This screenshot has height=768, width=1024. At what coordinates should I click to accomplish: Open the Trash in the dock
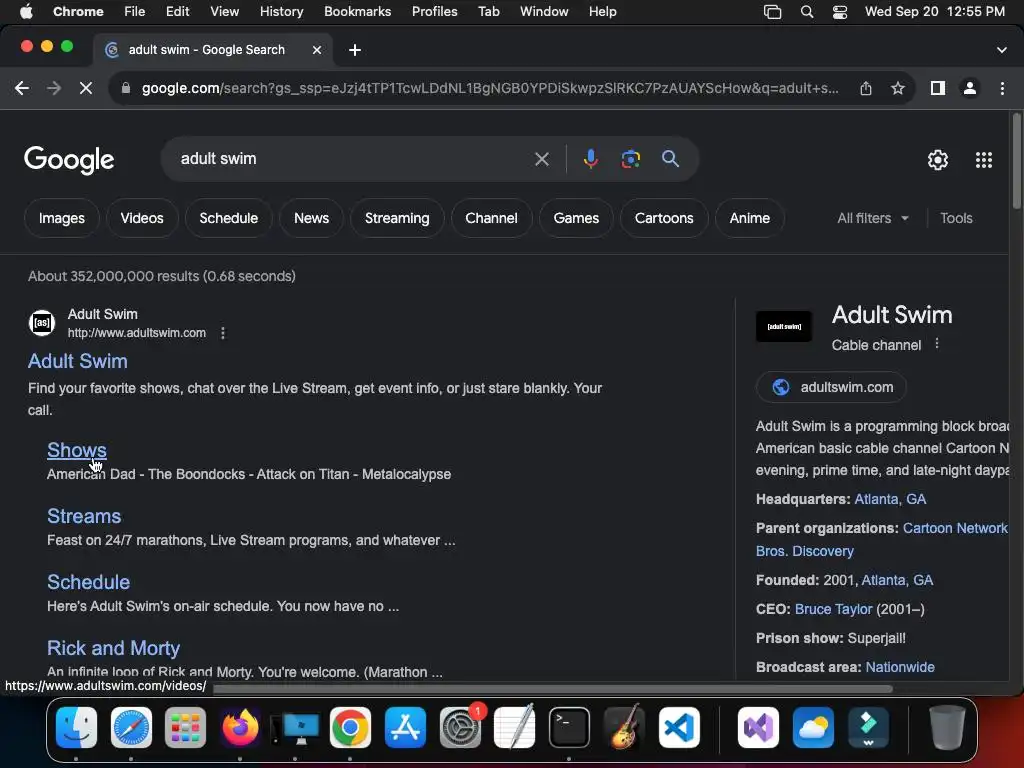(x=947, y=727)
